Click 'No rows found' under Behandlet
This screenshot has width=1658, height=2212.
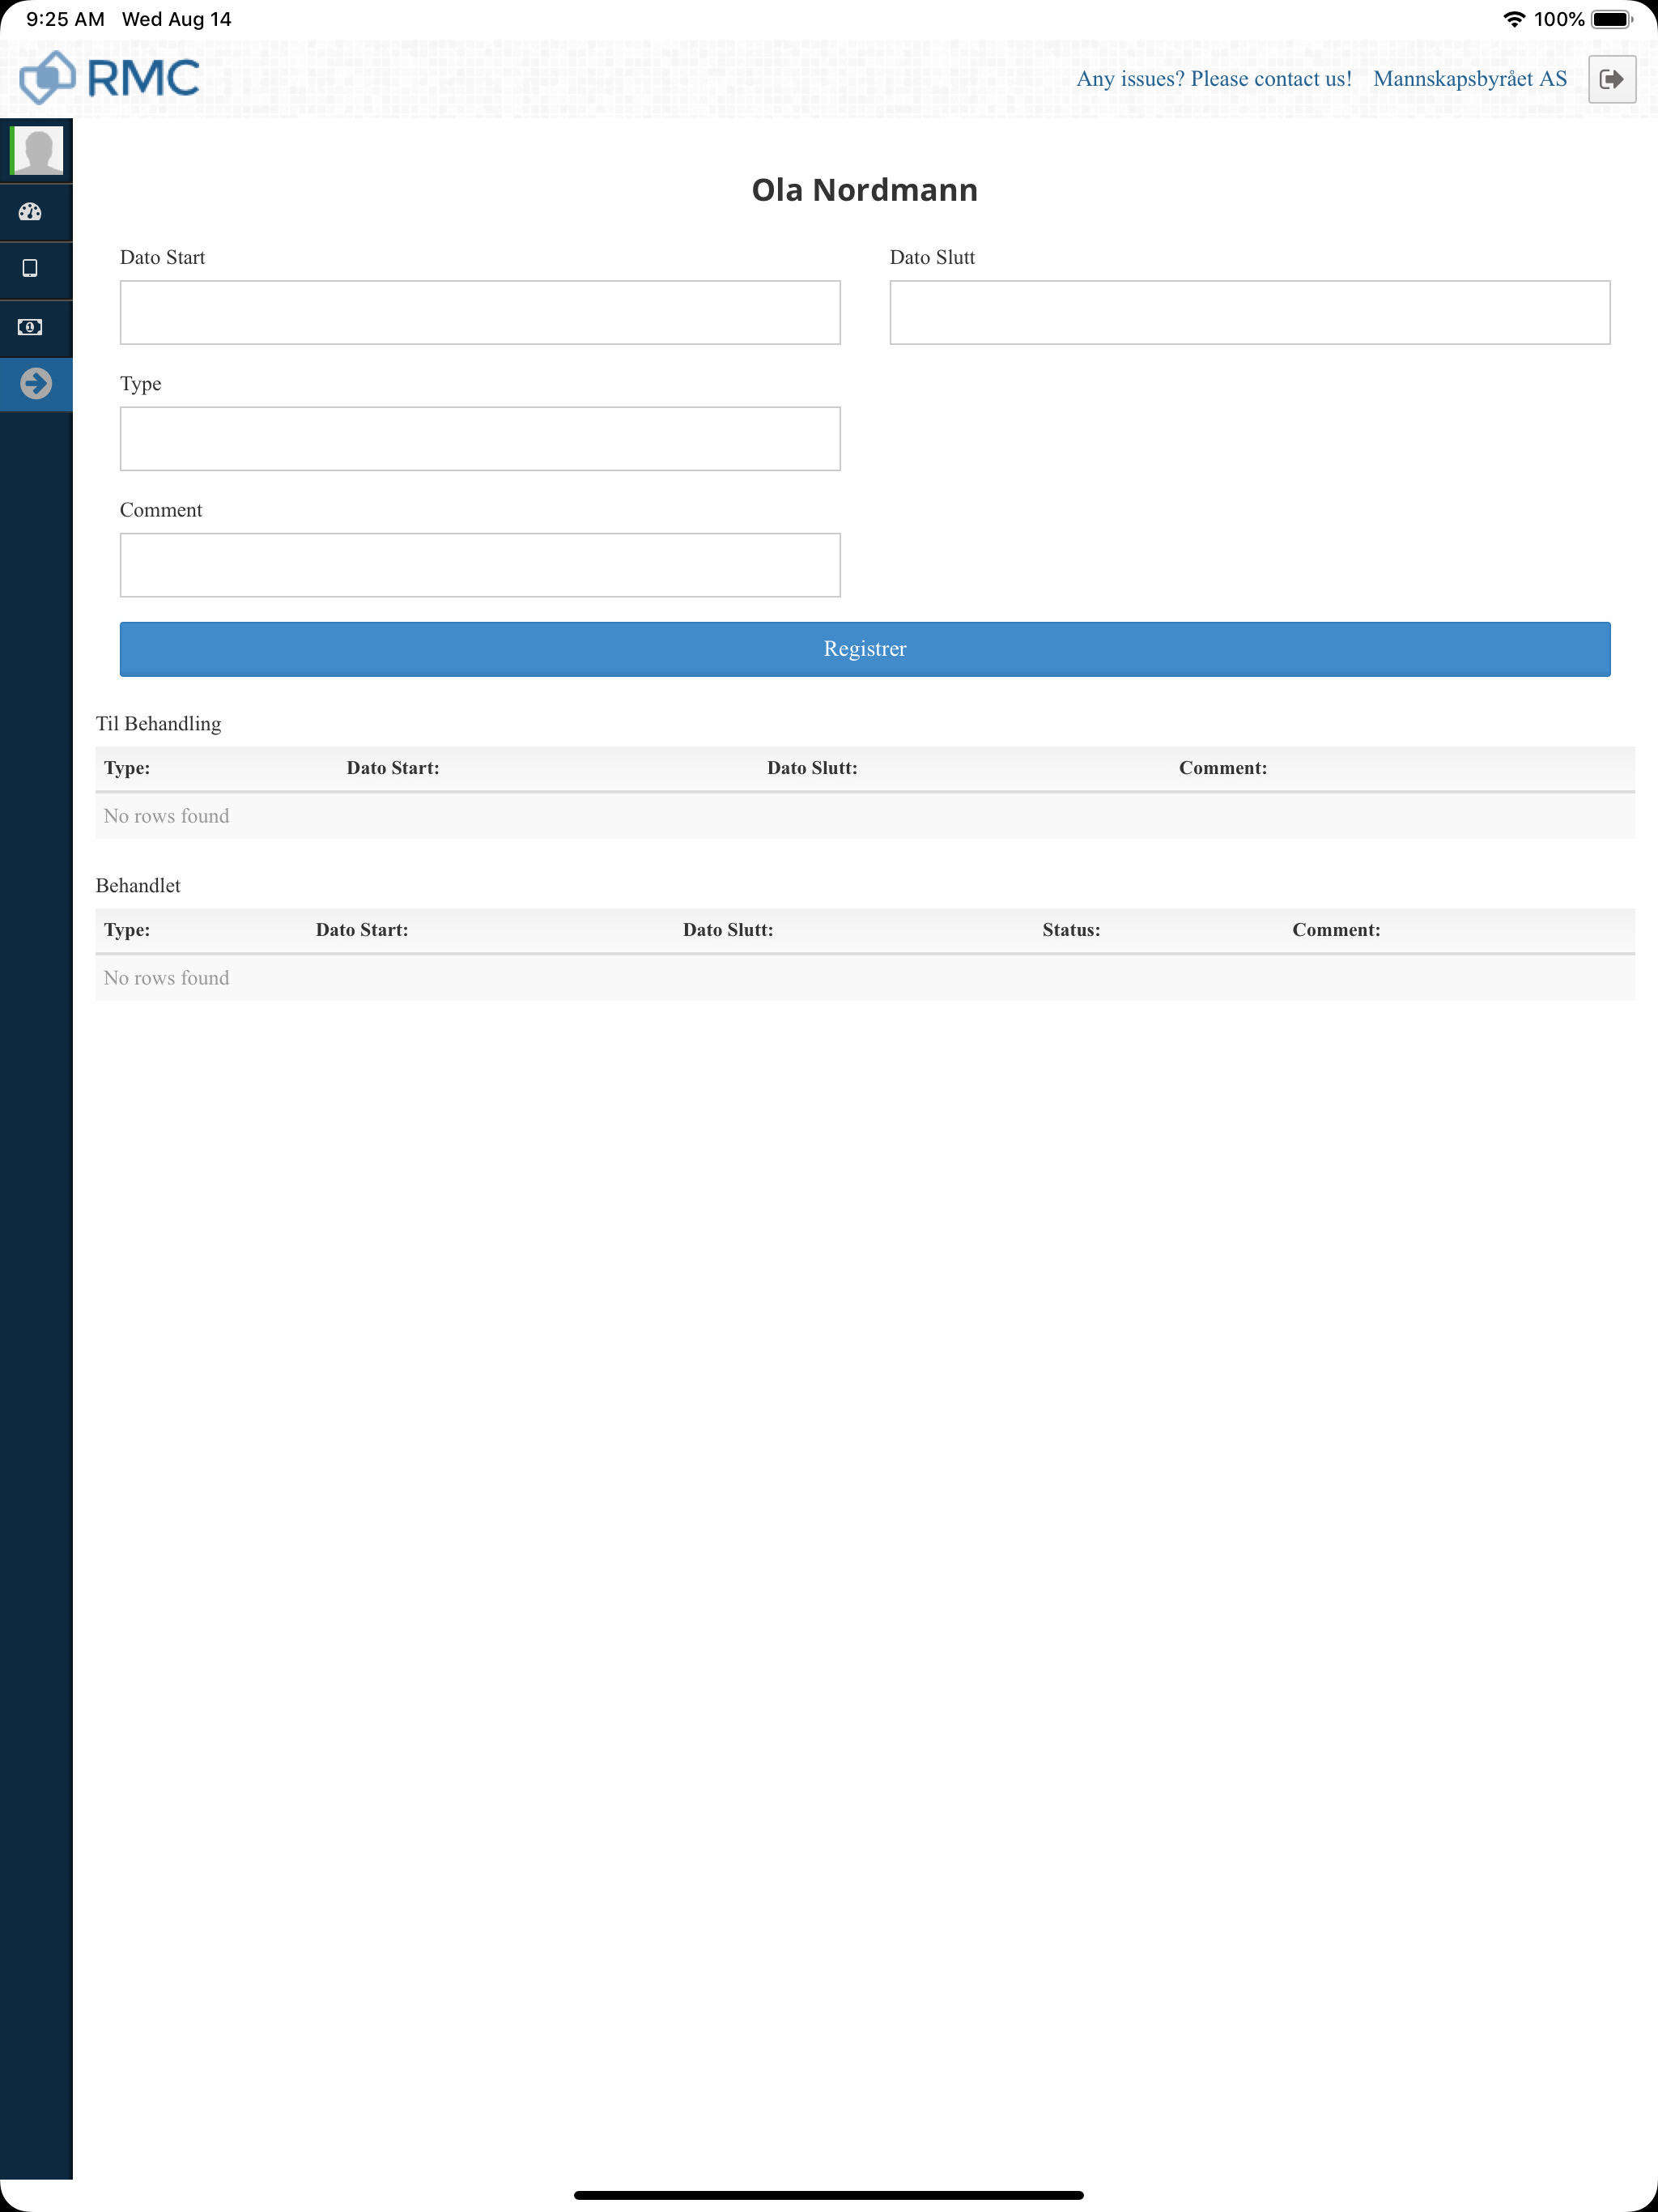[166, 978]
